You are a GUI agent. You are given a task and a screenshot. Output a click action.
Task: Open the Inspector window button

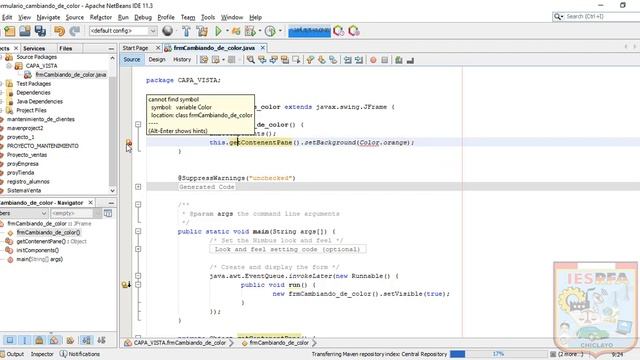(x=42, y=354)
